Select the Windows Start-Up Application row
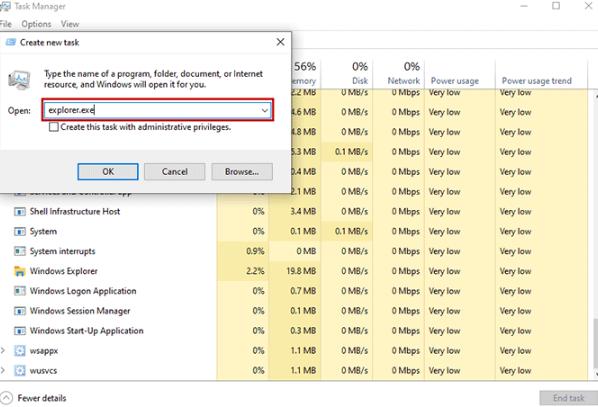Screen dimensions: 598x407 pos(294,331)
